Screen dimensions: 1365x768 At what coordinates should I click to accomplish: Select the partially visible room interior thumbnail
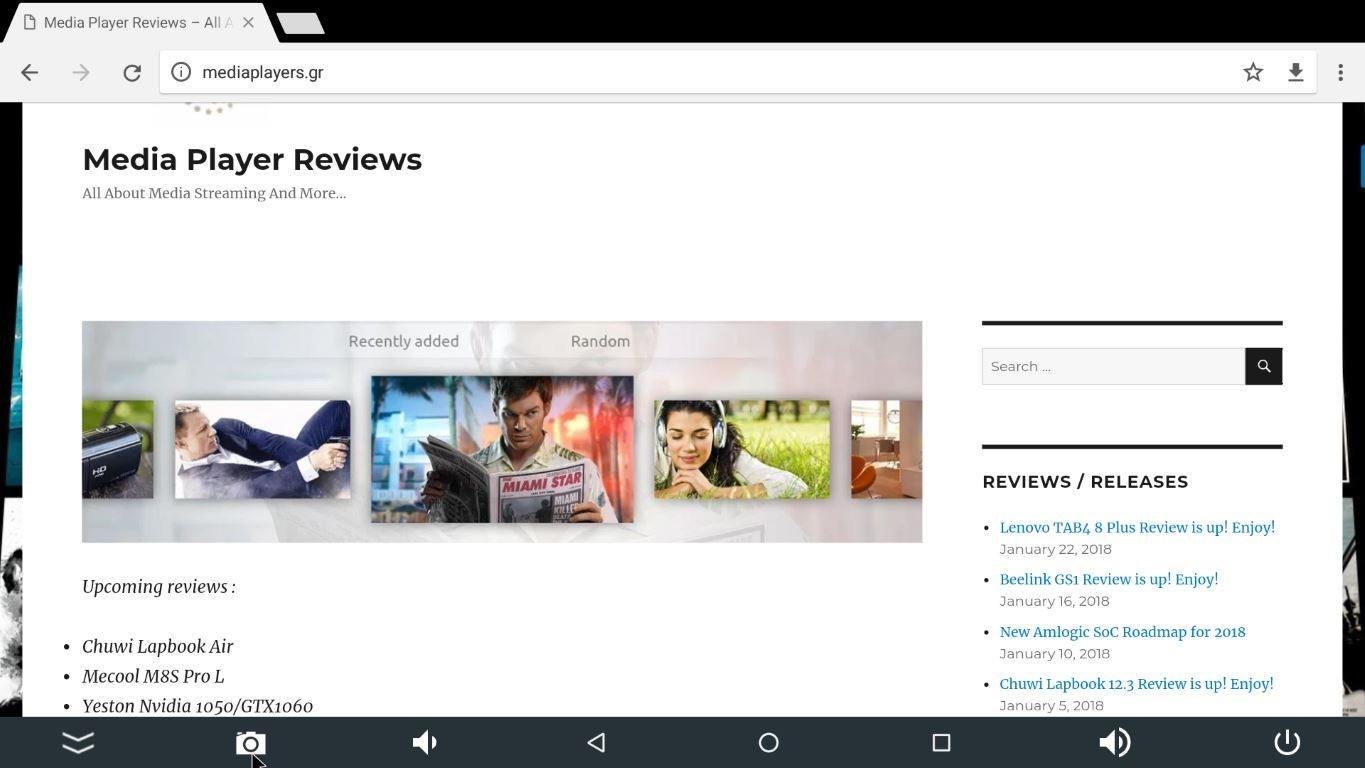pyautogui.click(x=886, y=449)
